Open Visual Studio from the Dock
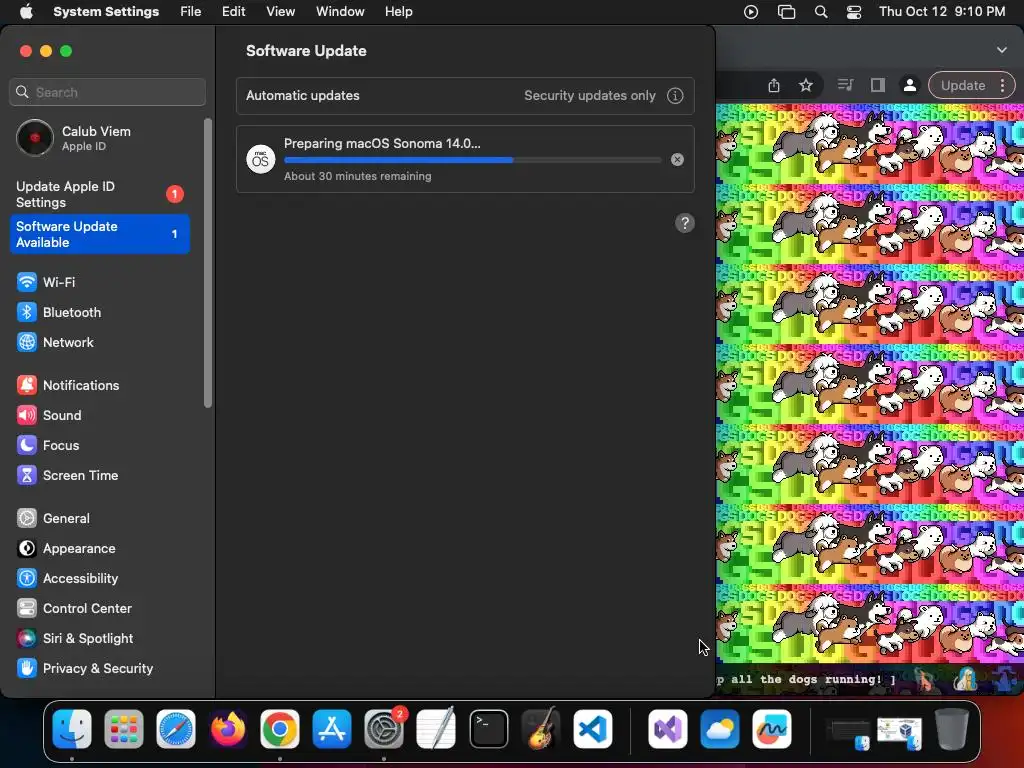Screen dimensions: 1024x768 668,729
